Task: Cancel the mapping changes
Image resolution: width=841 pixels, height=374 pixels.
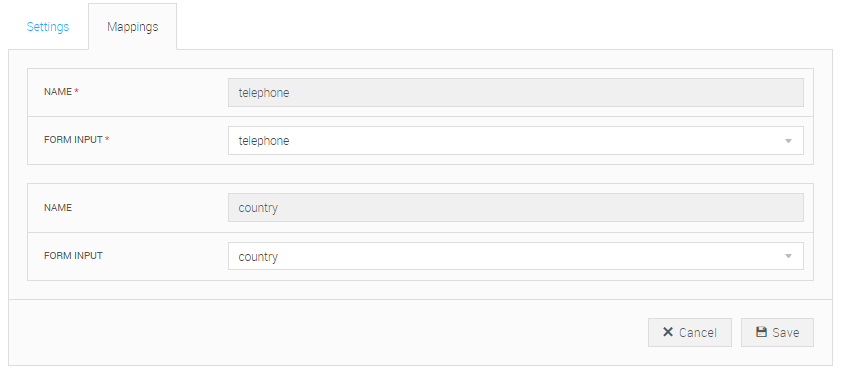Action: [690, 332]
